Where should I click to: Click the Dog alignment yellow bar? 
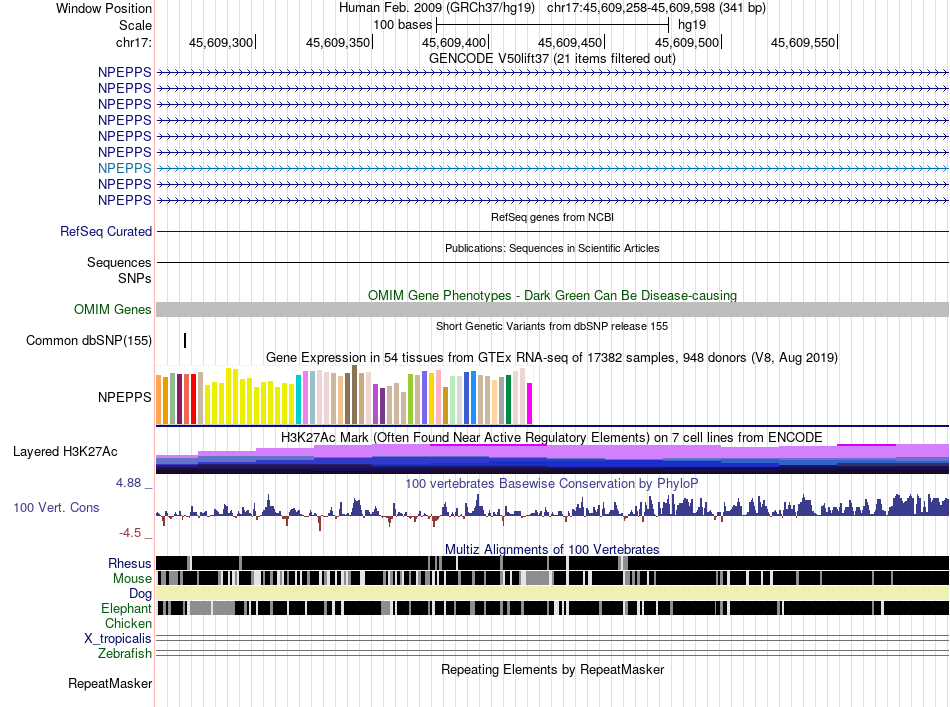[x=553, y=593]
